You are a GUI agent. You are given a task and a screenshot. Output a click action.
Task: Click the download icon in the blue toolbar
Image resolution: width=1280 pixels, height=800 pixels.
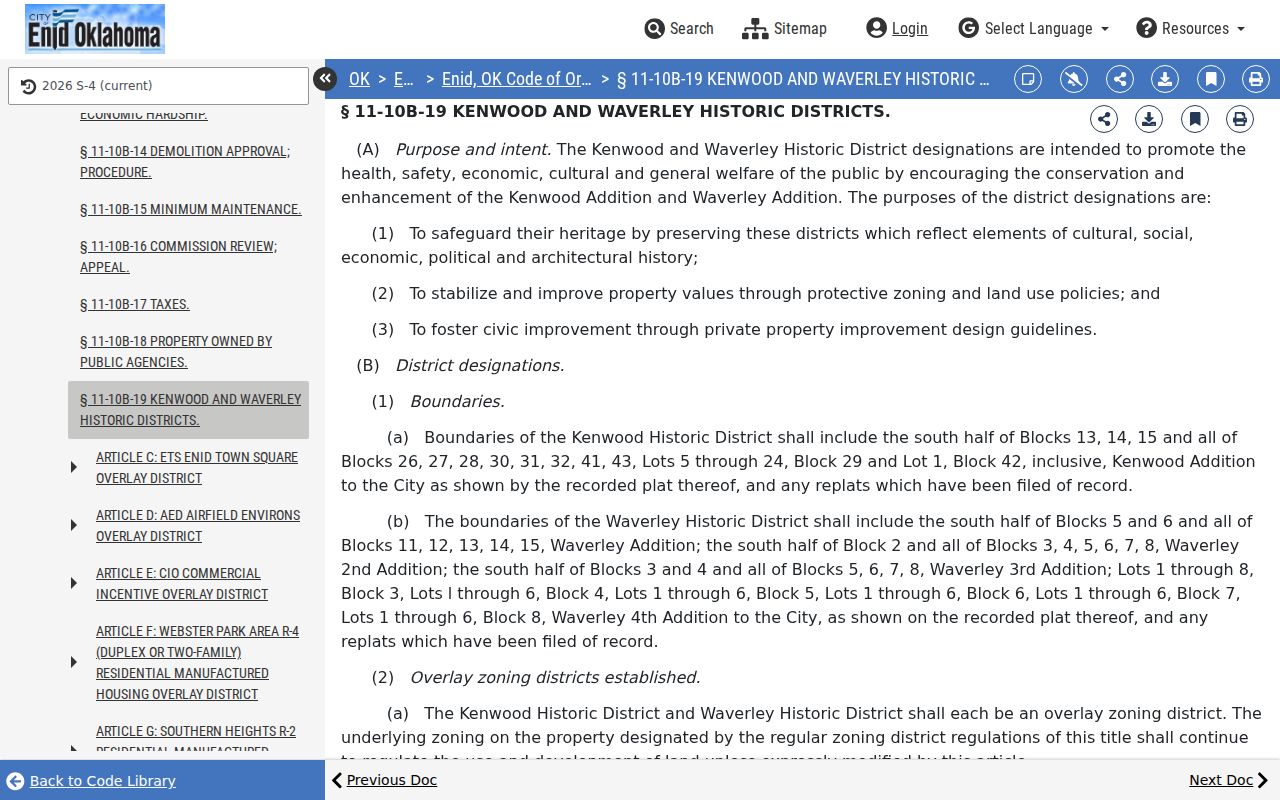click(1165, 79)
